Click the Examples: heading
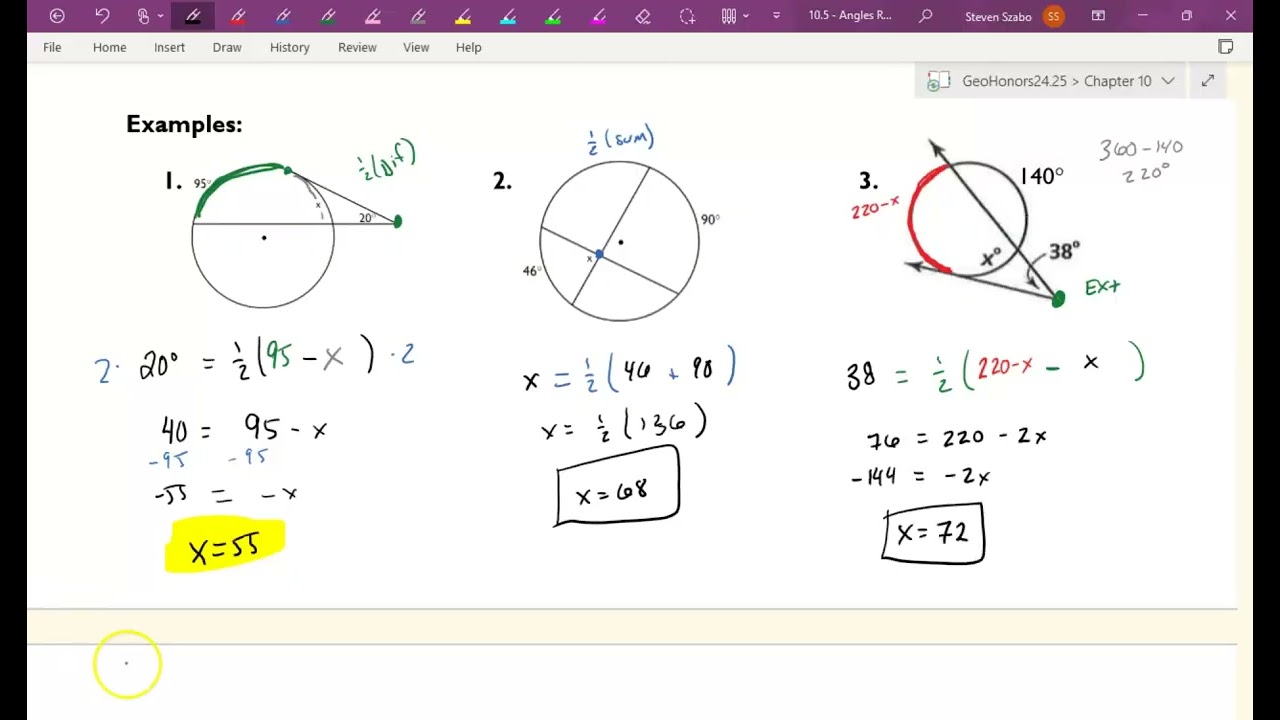 point(184,124)
